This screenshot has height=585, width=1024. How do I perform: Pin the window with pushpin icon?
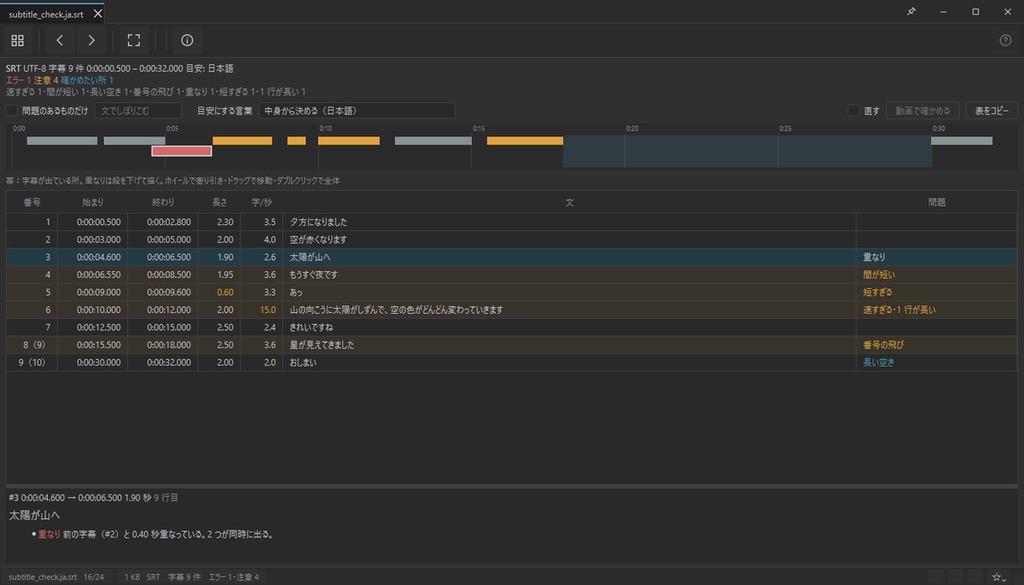point(911,12)
